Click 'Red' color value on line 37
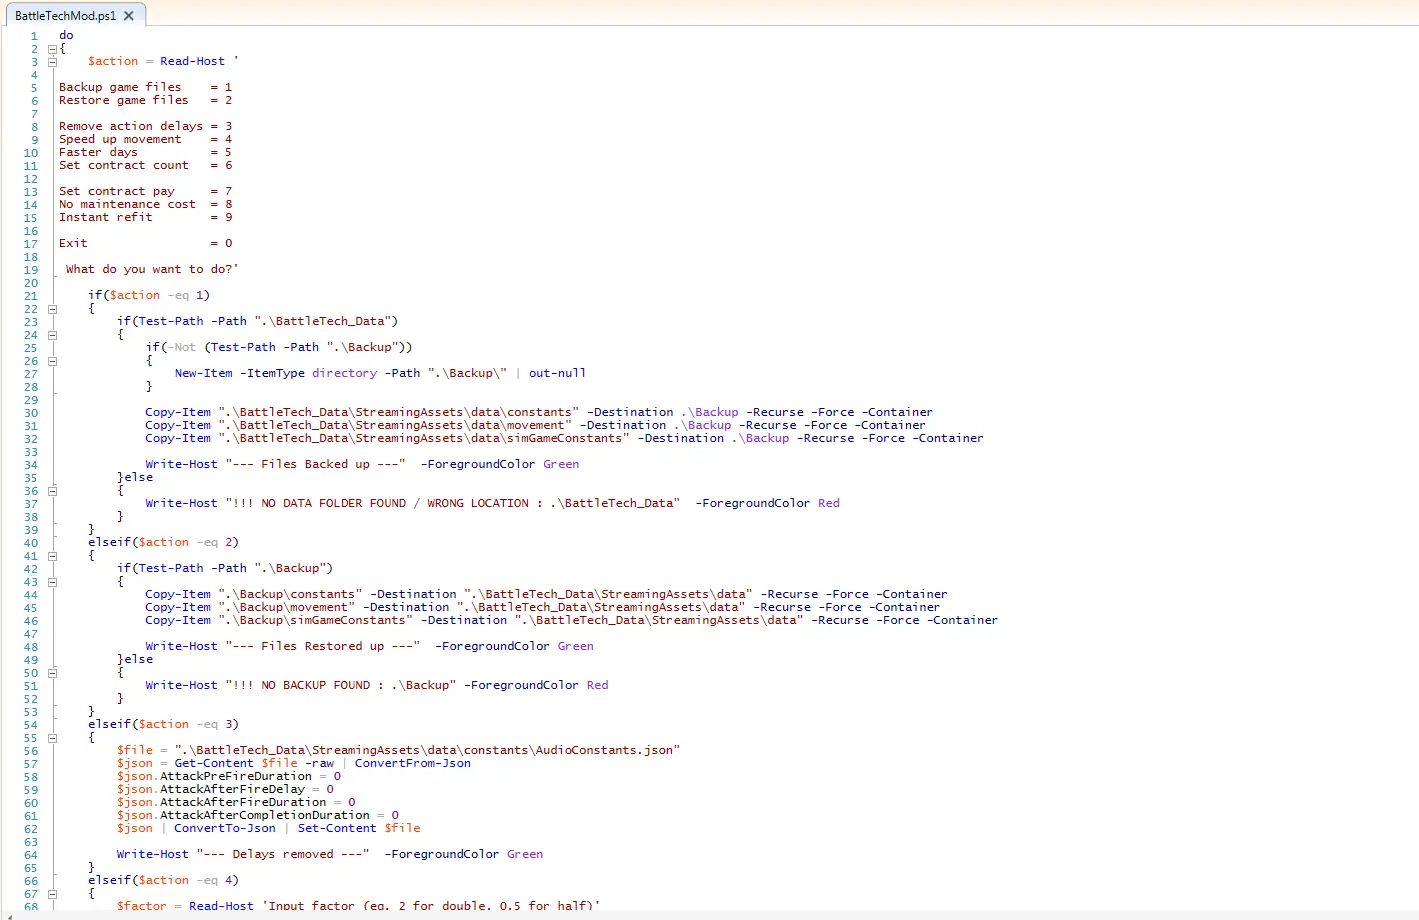This screenshot has width=1419, height=920. click(x=829, y=503)
